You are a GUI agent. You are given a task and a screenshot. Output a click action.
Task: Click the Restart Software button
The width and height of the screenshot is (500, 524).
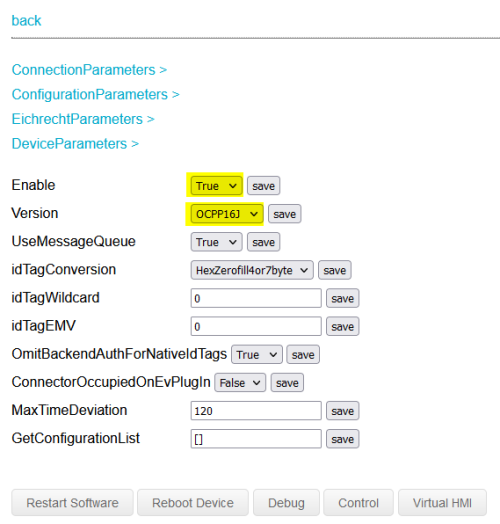(x=73, y=503)
